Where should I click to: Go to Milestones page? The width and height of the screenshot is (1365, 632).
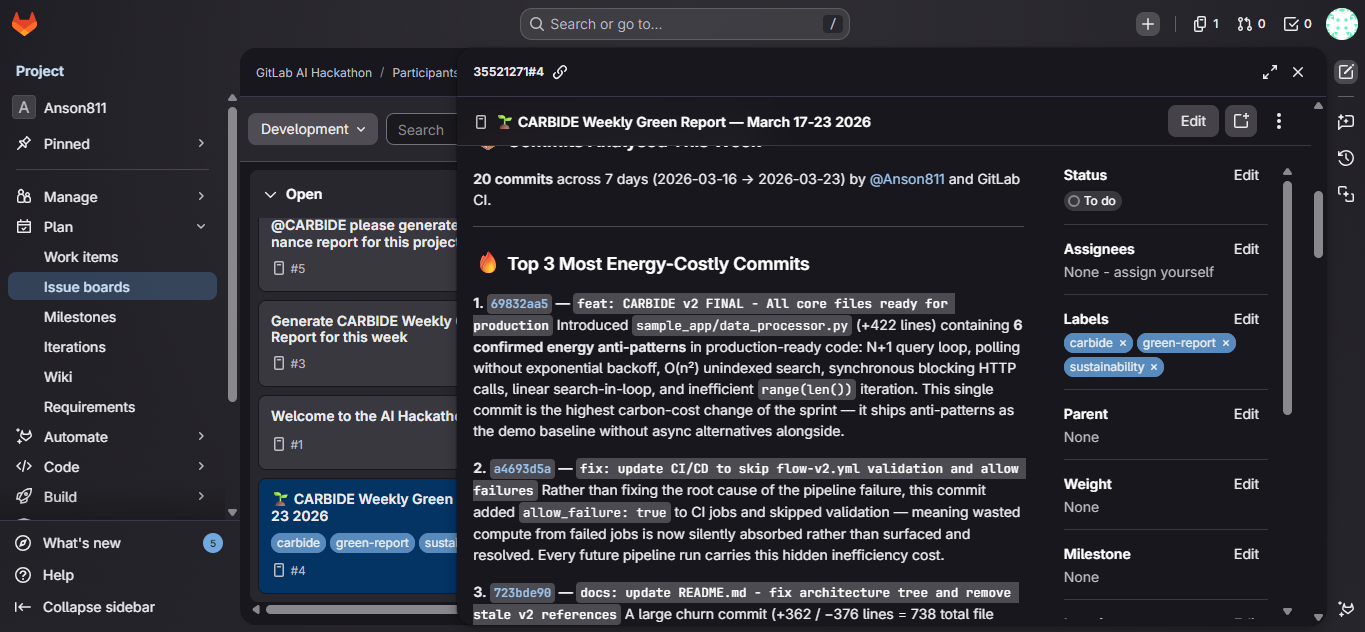click(x=112, y=317)
